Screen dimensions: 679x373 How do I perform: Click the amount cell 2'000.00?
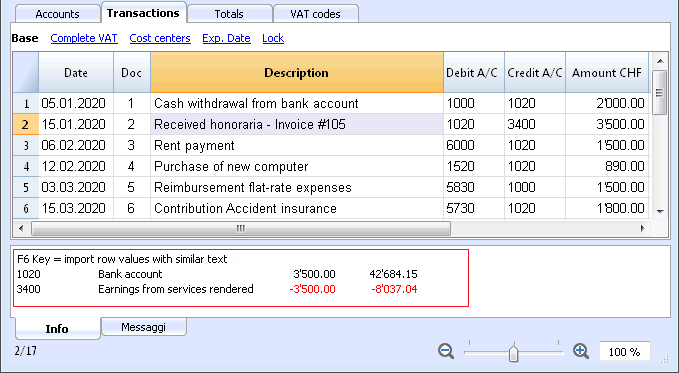(607, 104)
